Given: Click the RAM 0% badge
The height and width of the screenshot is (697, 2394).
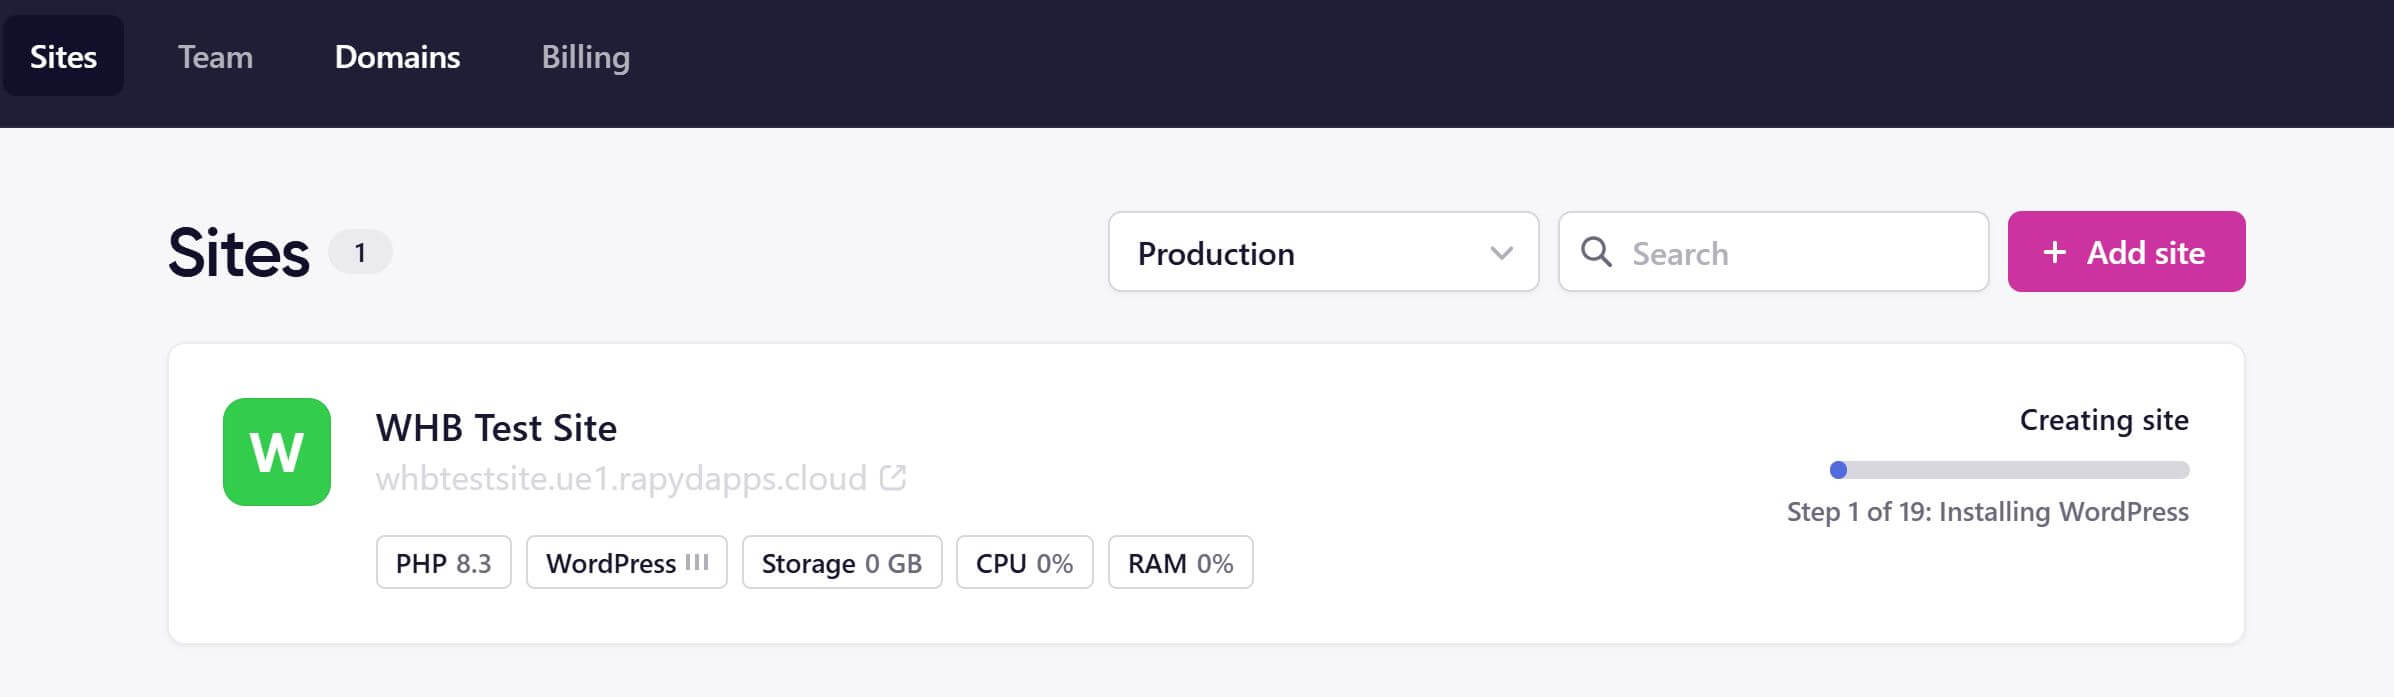Looking at the screenshot, I should pos(1180,563).
